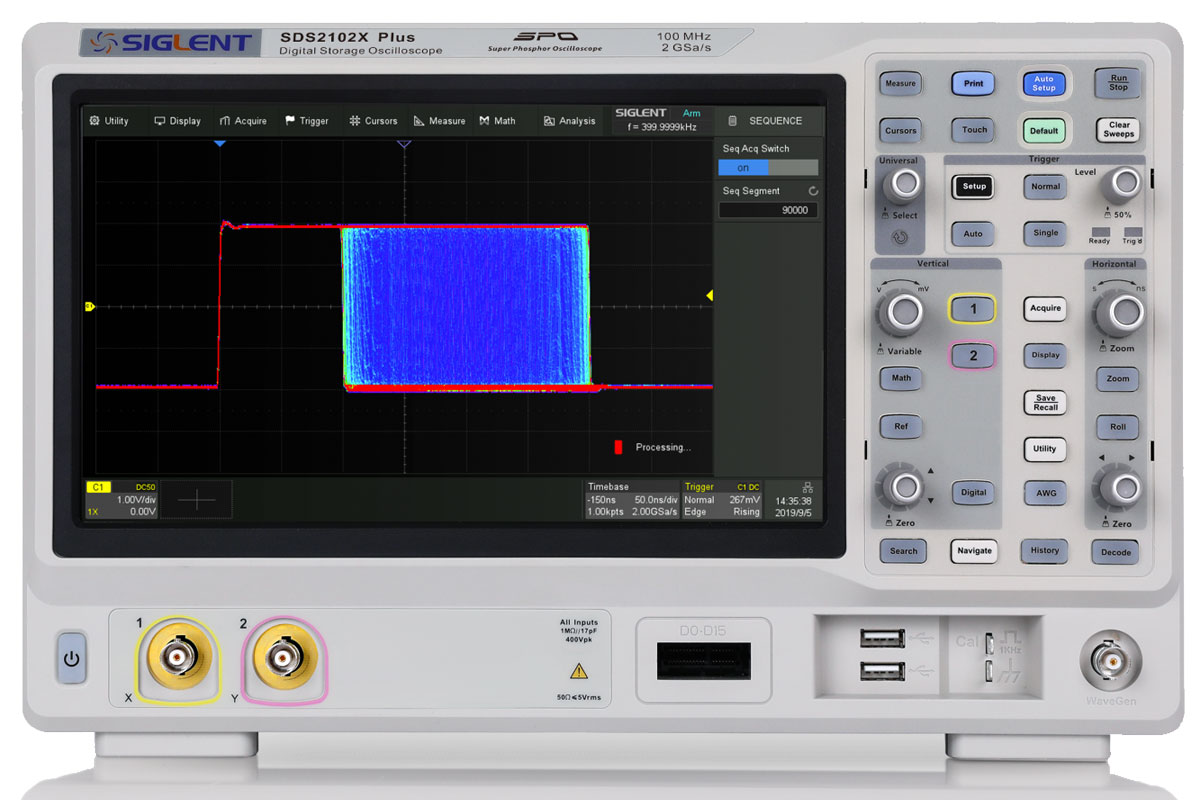Viewport: 1200px width, 800px height.
Task: Click the Save Recall button
Action: pyautogui.click(x=1045, y=402)
